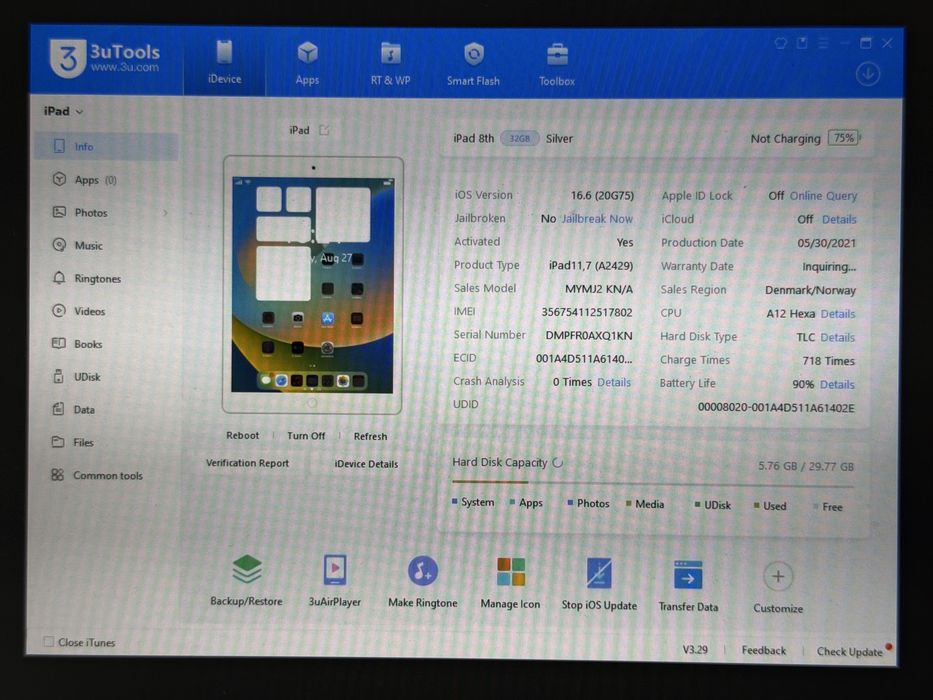Open the Backup/Restore tool
The image size is (933, 700).
(246, 580)
